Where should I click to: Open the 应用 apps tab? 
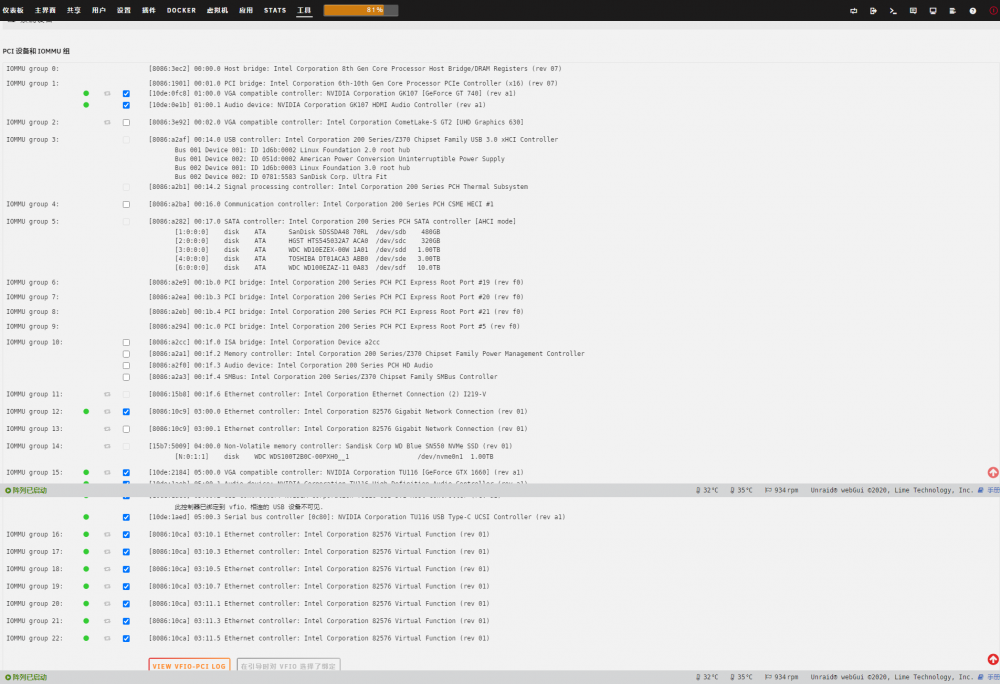click(246, 10)
